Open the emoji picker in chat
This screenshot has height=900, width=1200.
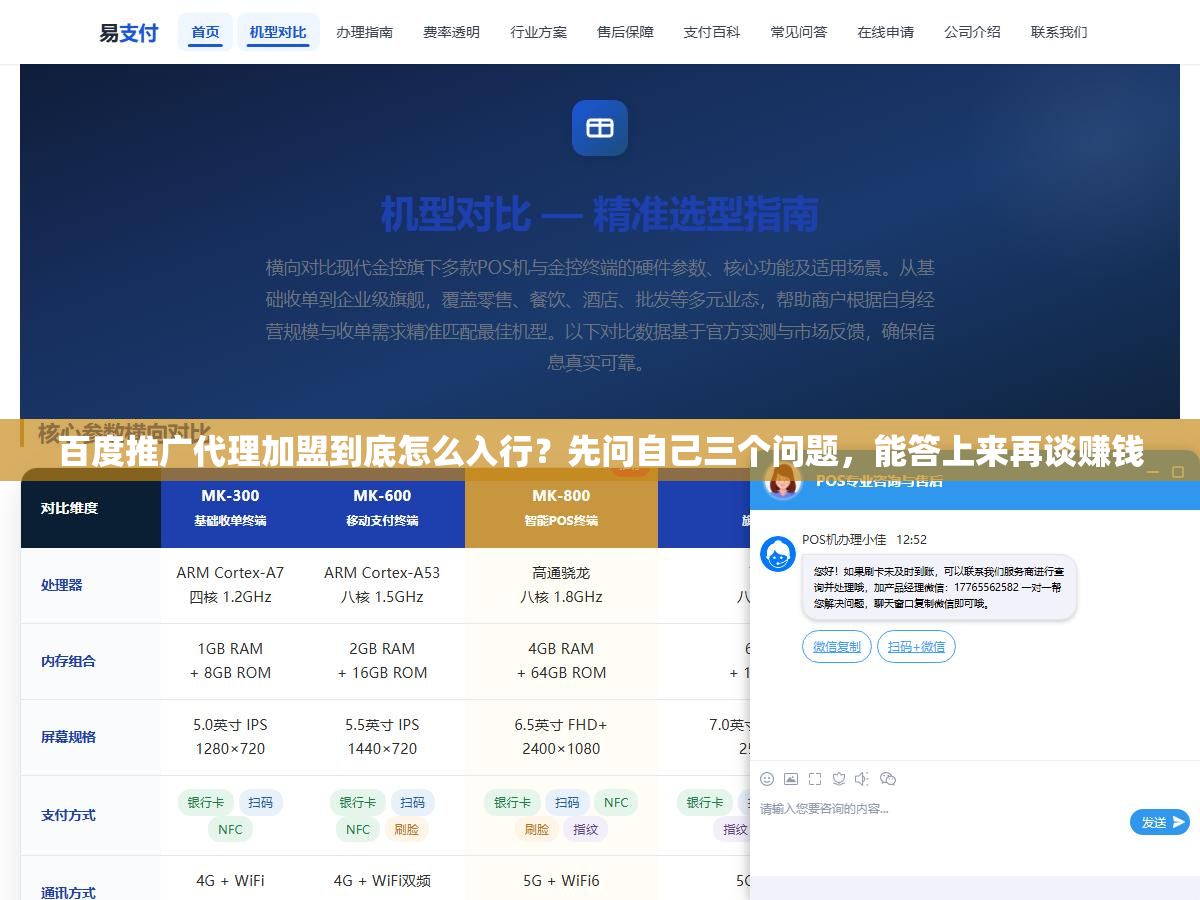pos(767,779)
